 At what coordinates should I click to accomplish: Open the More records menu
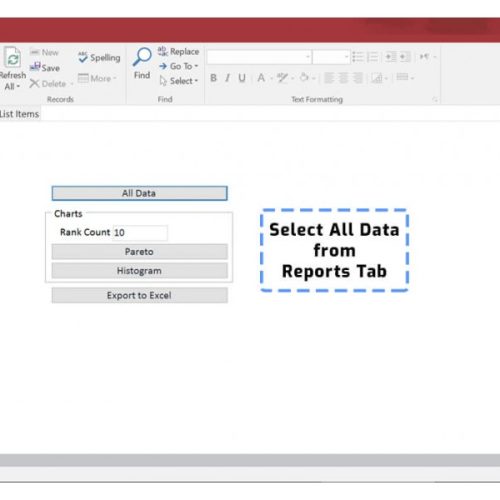click(x=97, y=78)
